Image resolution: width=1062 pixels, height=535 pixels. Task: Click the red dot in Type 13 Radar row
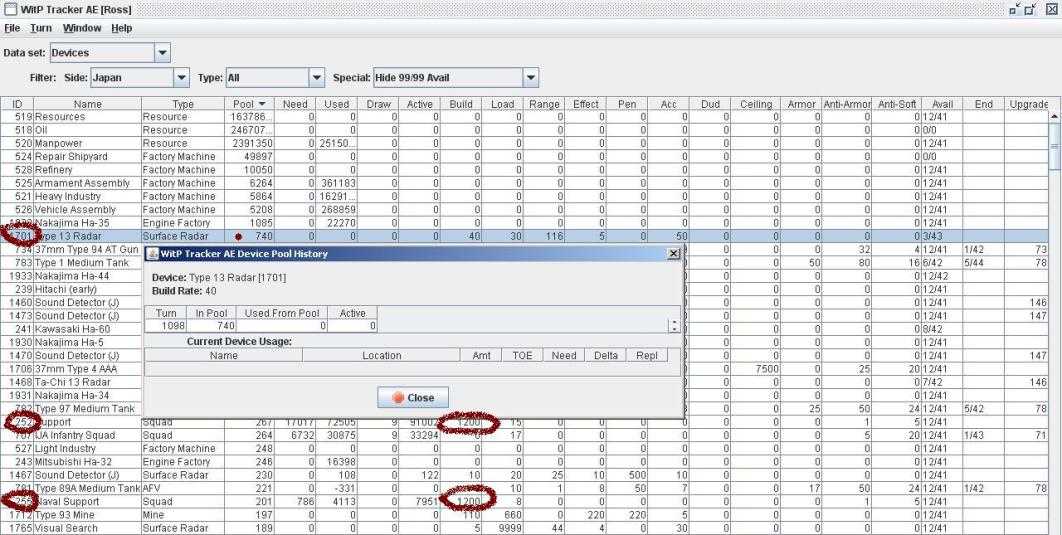tap(238, 236)
